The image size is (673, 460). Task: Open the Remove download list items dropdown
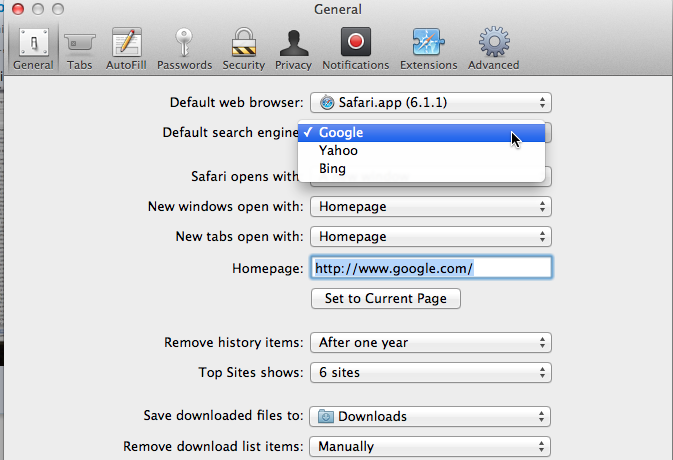430,447
